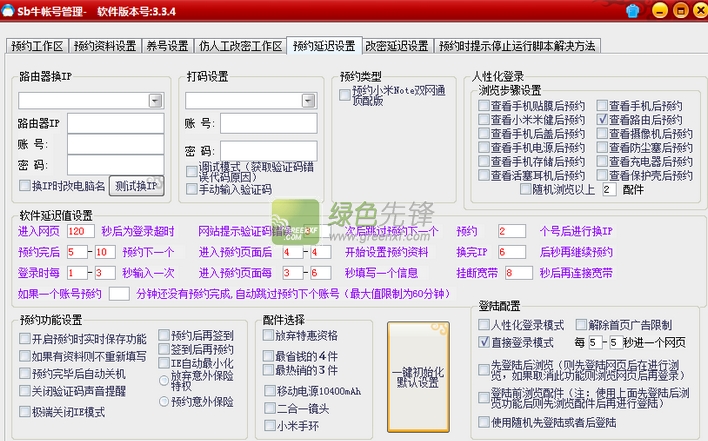Check 最热销的3件
The height and width of the screenshot is (441, 708).
click(268, 370)
